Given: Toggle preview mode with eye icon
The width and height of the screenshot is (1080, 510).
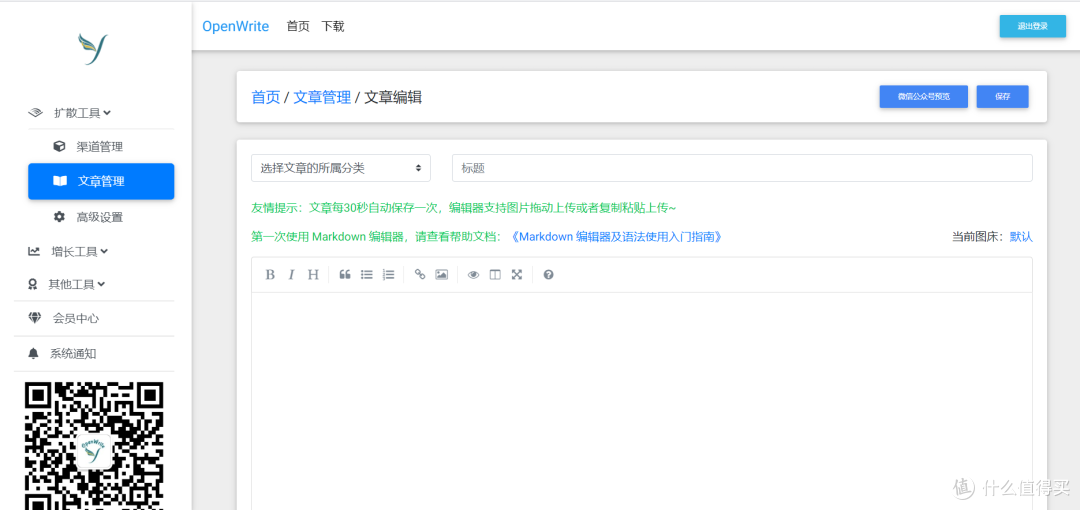Looking at the screenshot, I should [x=473, y=274].
